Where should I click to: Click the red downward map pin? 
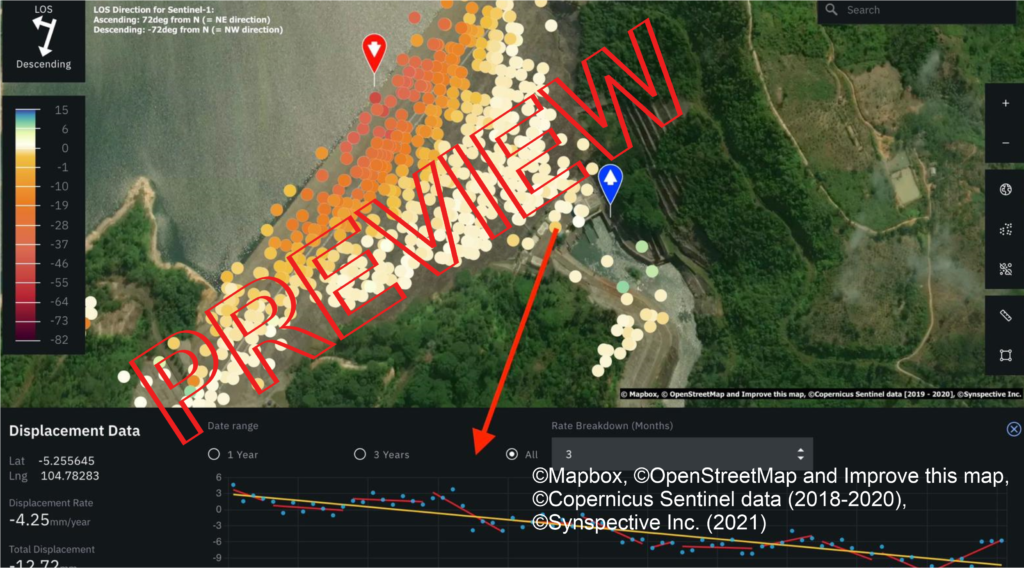[x=374, y=54]
